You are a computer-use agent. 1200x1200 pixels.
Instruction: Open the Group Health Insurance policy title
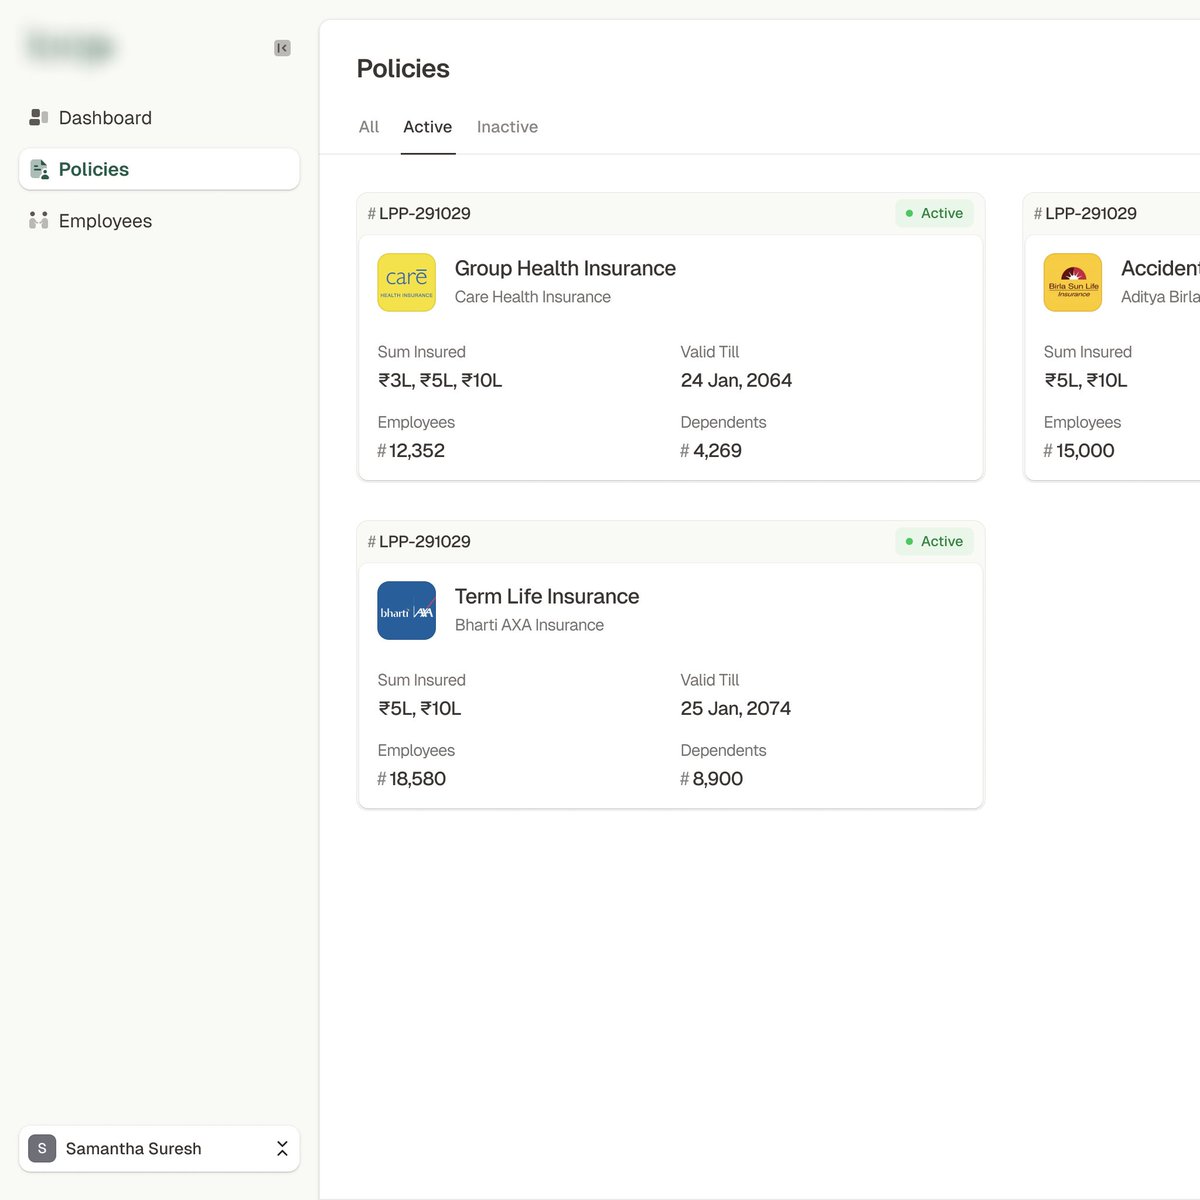(x=565, y=268)
